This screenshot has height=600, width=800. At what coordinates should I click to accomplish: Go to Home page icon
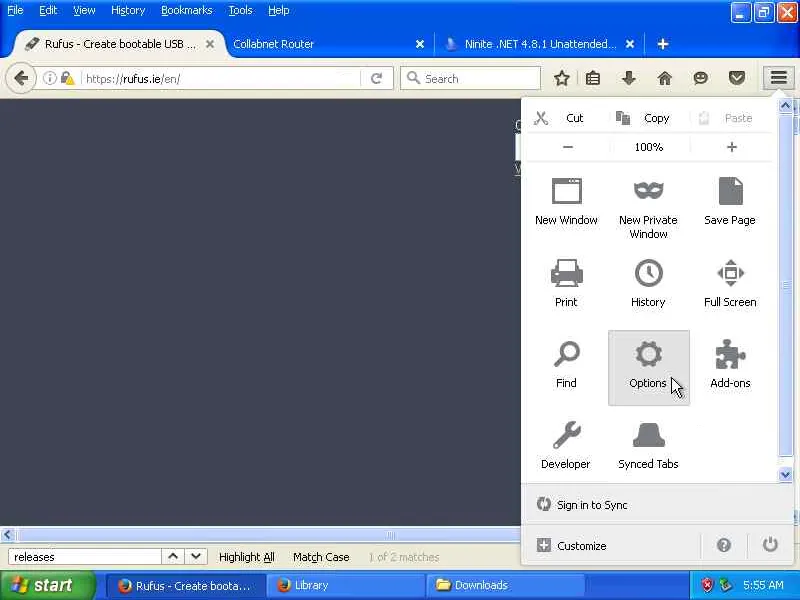pos(664,78)
